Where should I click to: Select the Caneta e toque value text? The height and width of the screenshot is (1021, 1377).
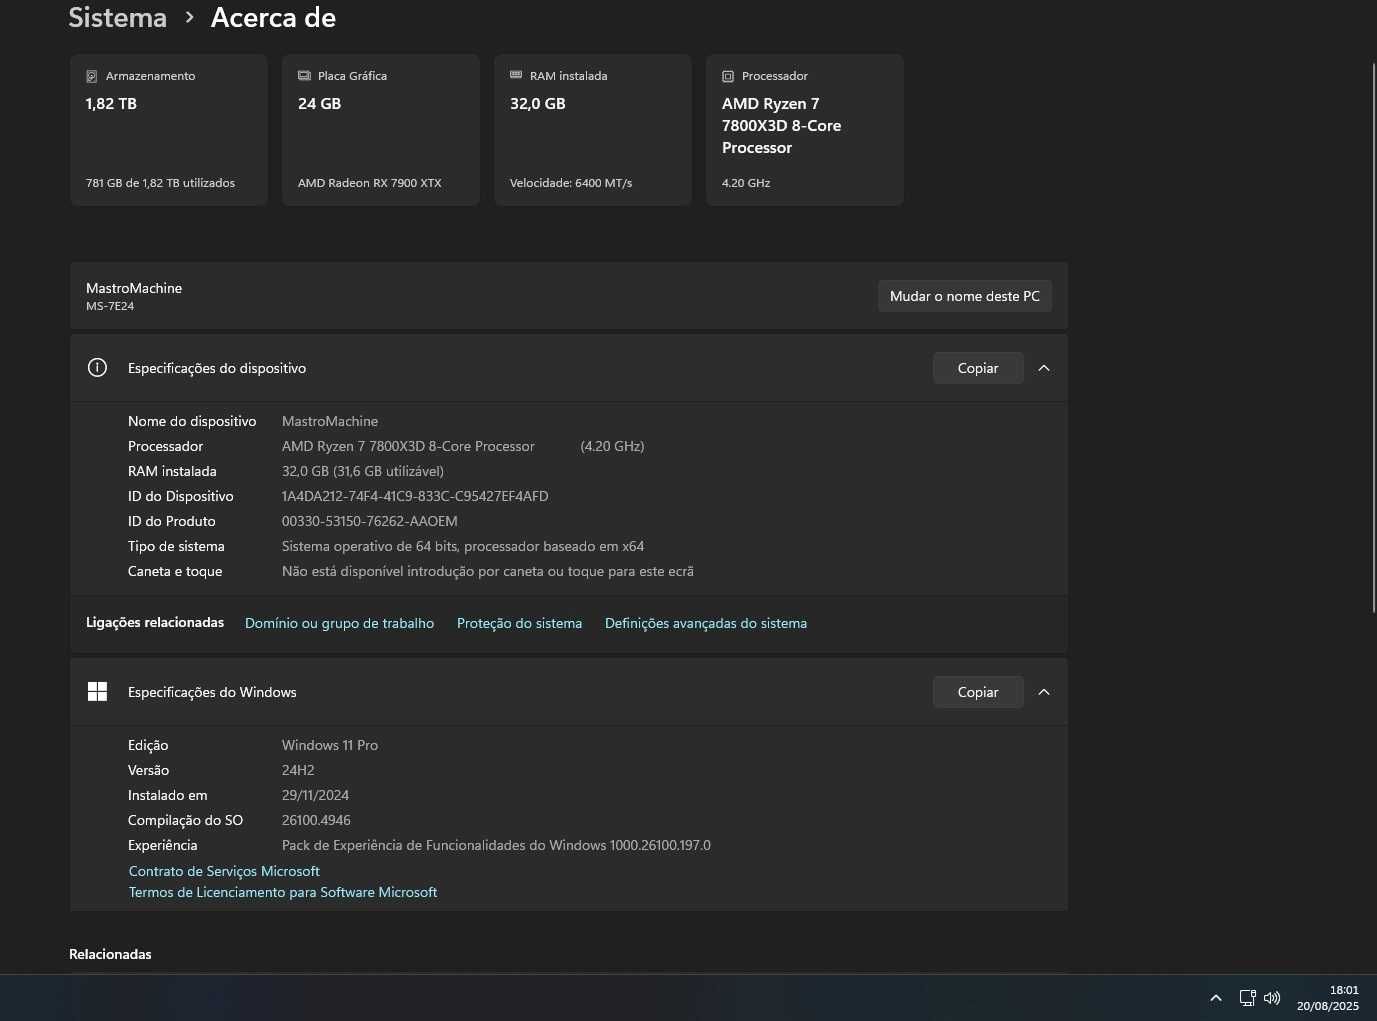[488, 571]
